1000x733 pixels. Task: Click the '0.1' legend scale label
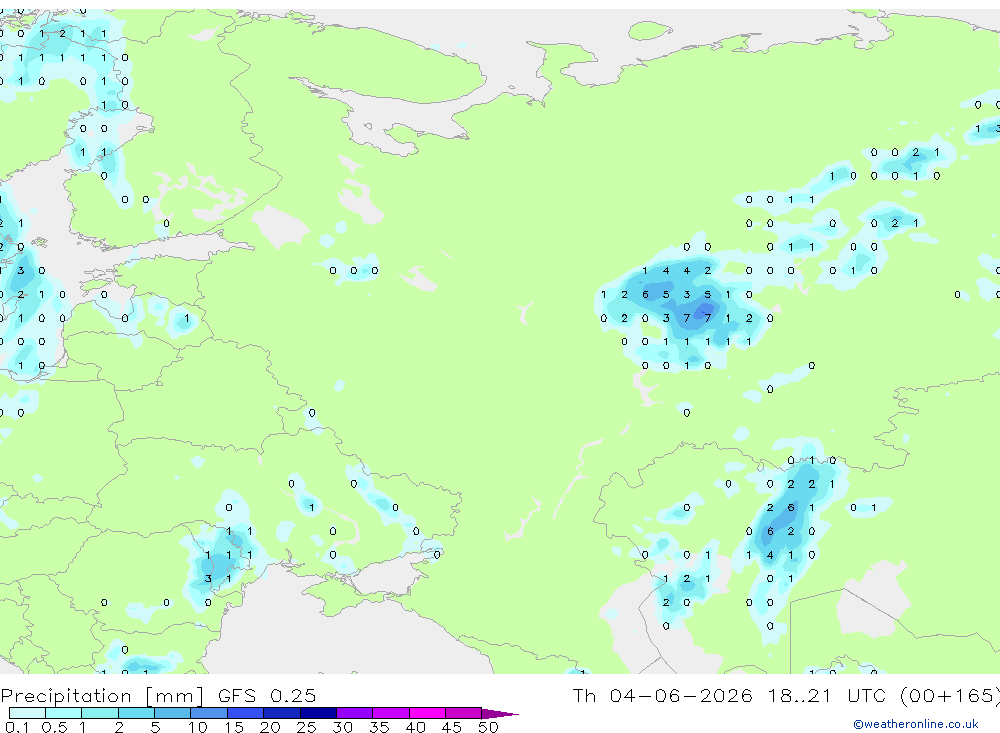coord(17,727)
